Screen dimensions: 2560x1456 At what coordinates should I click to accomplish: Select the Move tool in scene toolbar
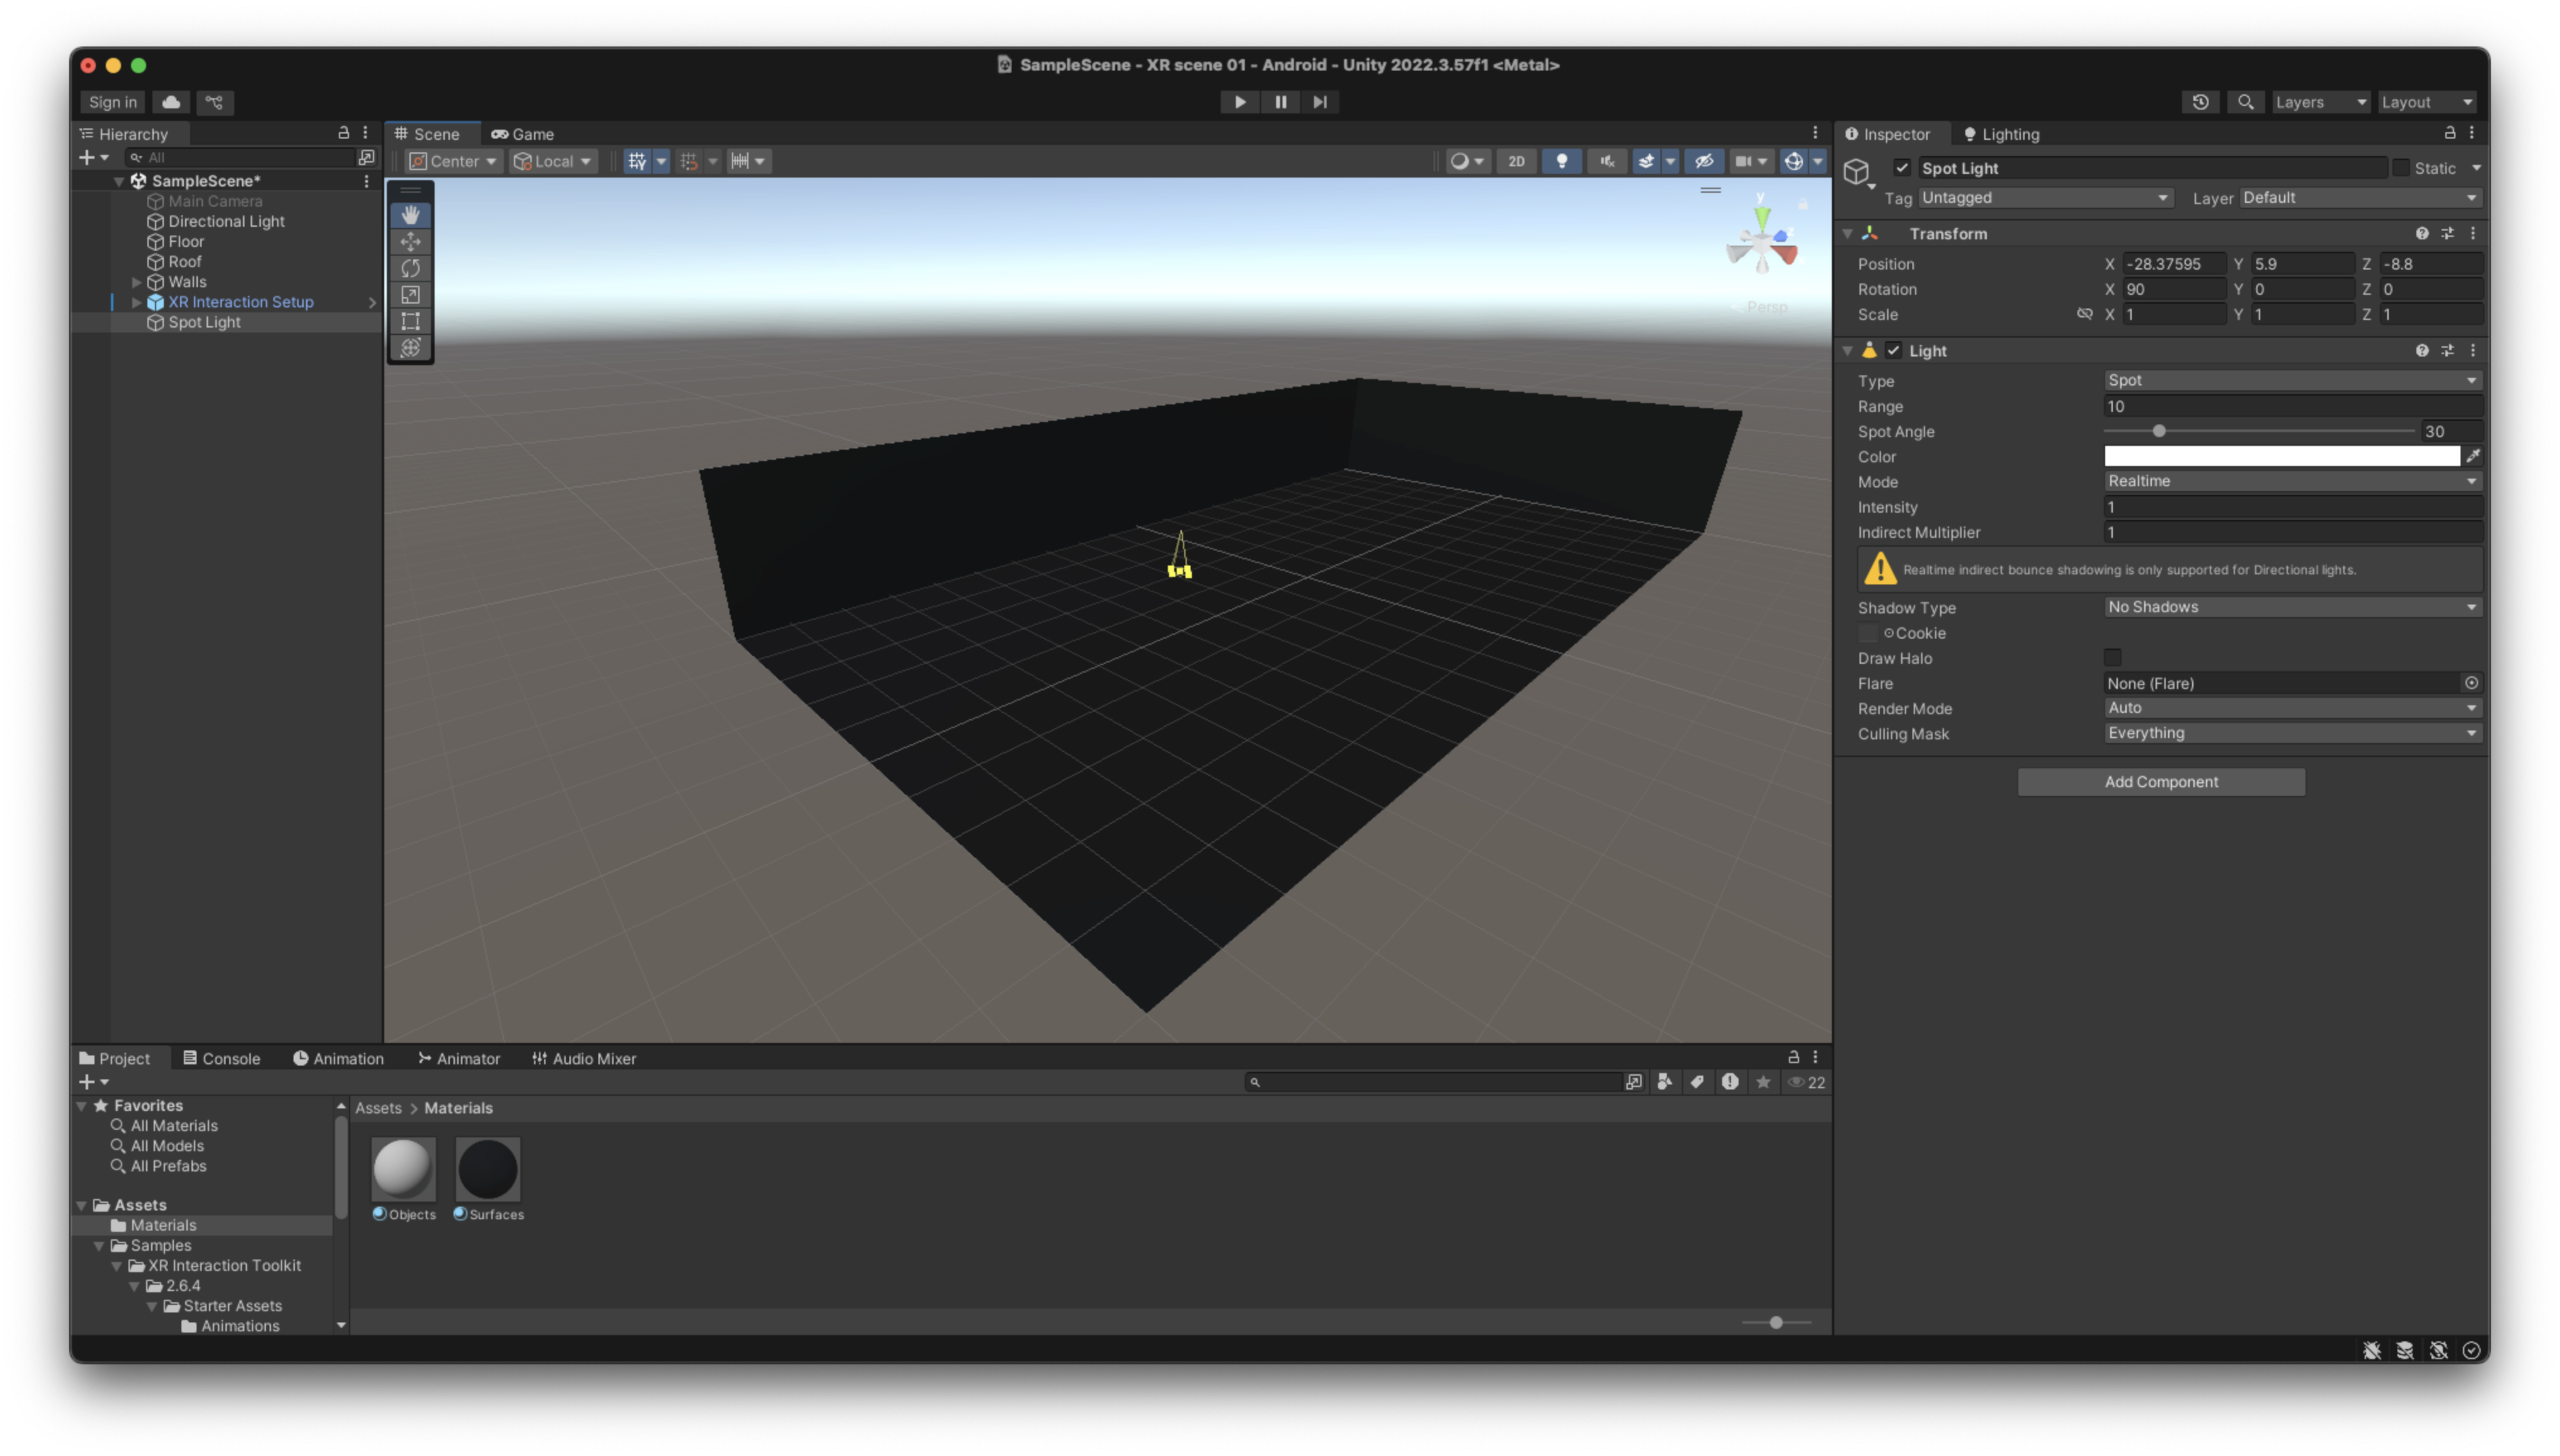coord(410,242)
